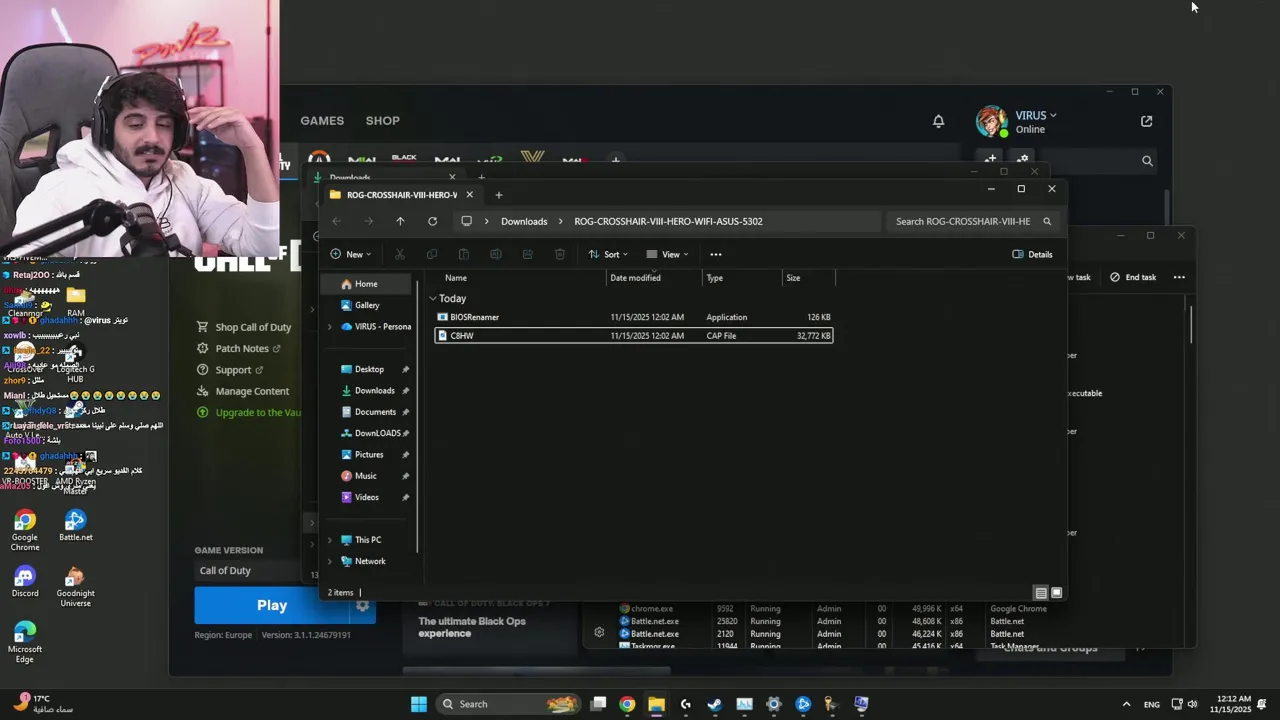Screen dimensions: 1280x720
Task: Click the Play button in Battle.net
Action: [272, 605]
